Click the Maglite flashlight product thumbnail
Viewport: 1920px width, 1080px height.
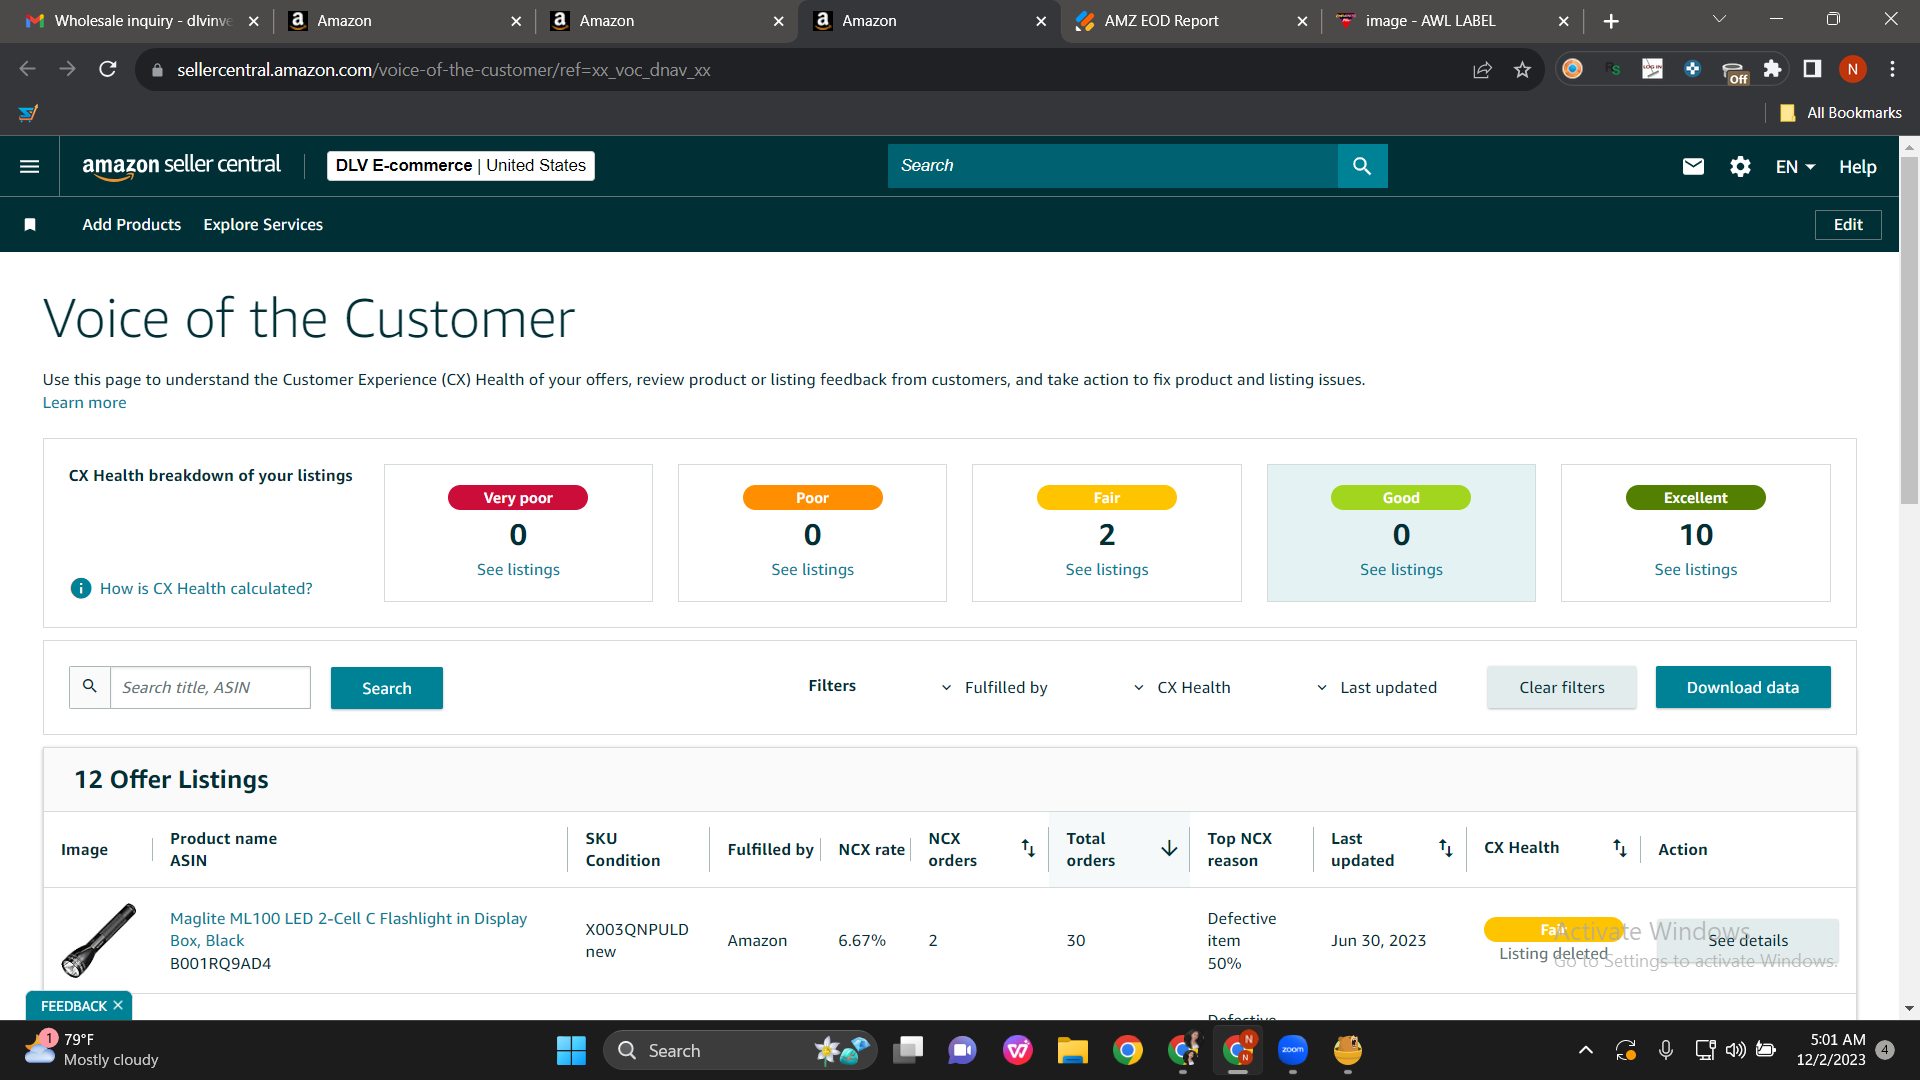(x=99, y=940)
